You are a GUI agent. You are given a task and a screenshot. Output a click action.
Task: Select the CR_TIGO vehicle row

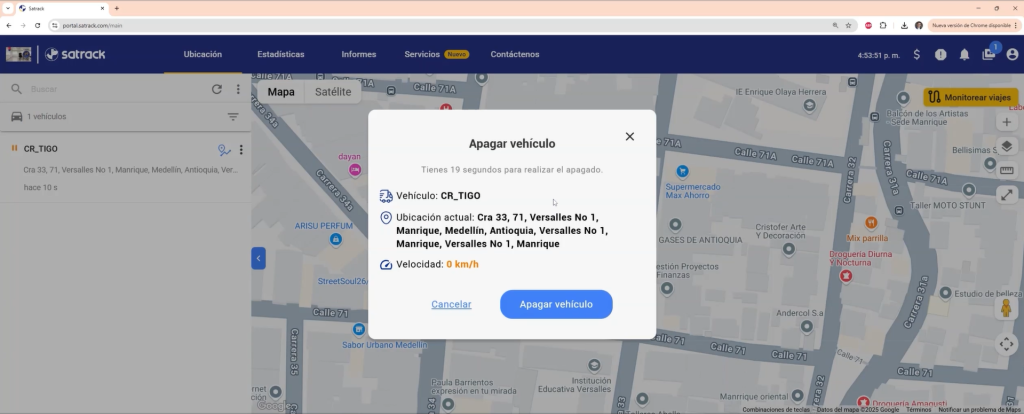coord(125,168)
